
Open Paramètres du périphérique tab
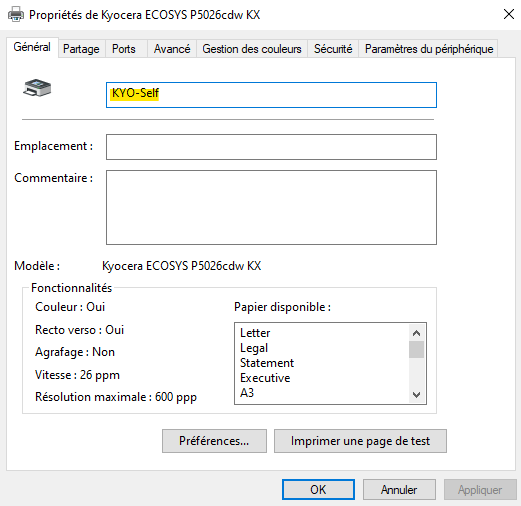[429, 49]
